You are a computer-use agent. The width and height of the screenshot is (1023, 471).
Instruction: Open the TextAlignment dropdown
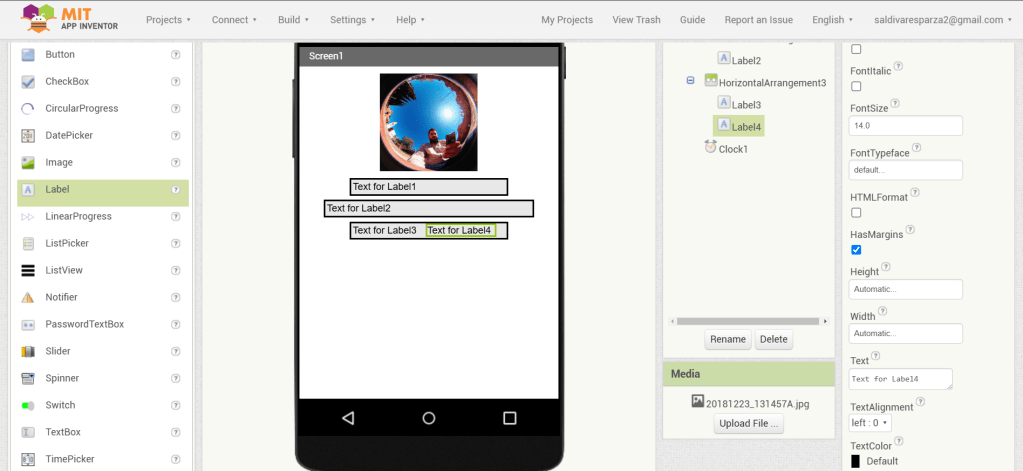pos(870,423)
